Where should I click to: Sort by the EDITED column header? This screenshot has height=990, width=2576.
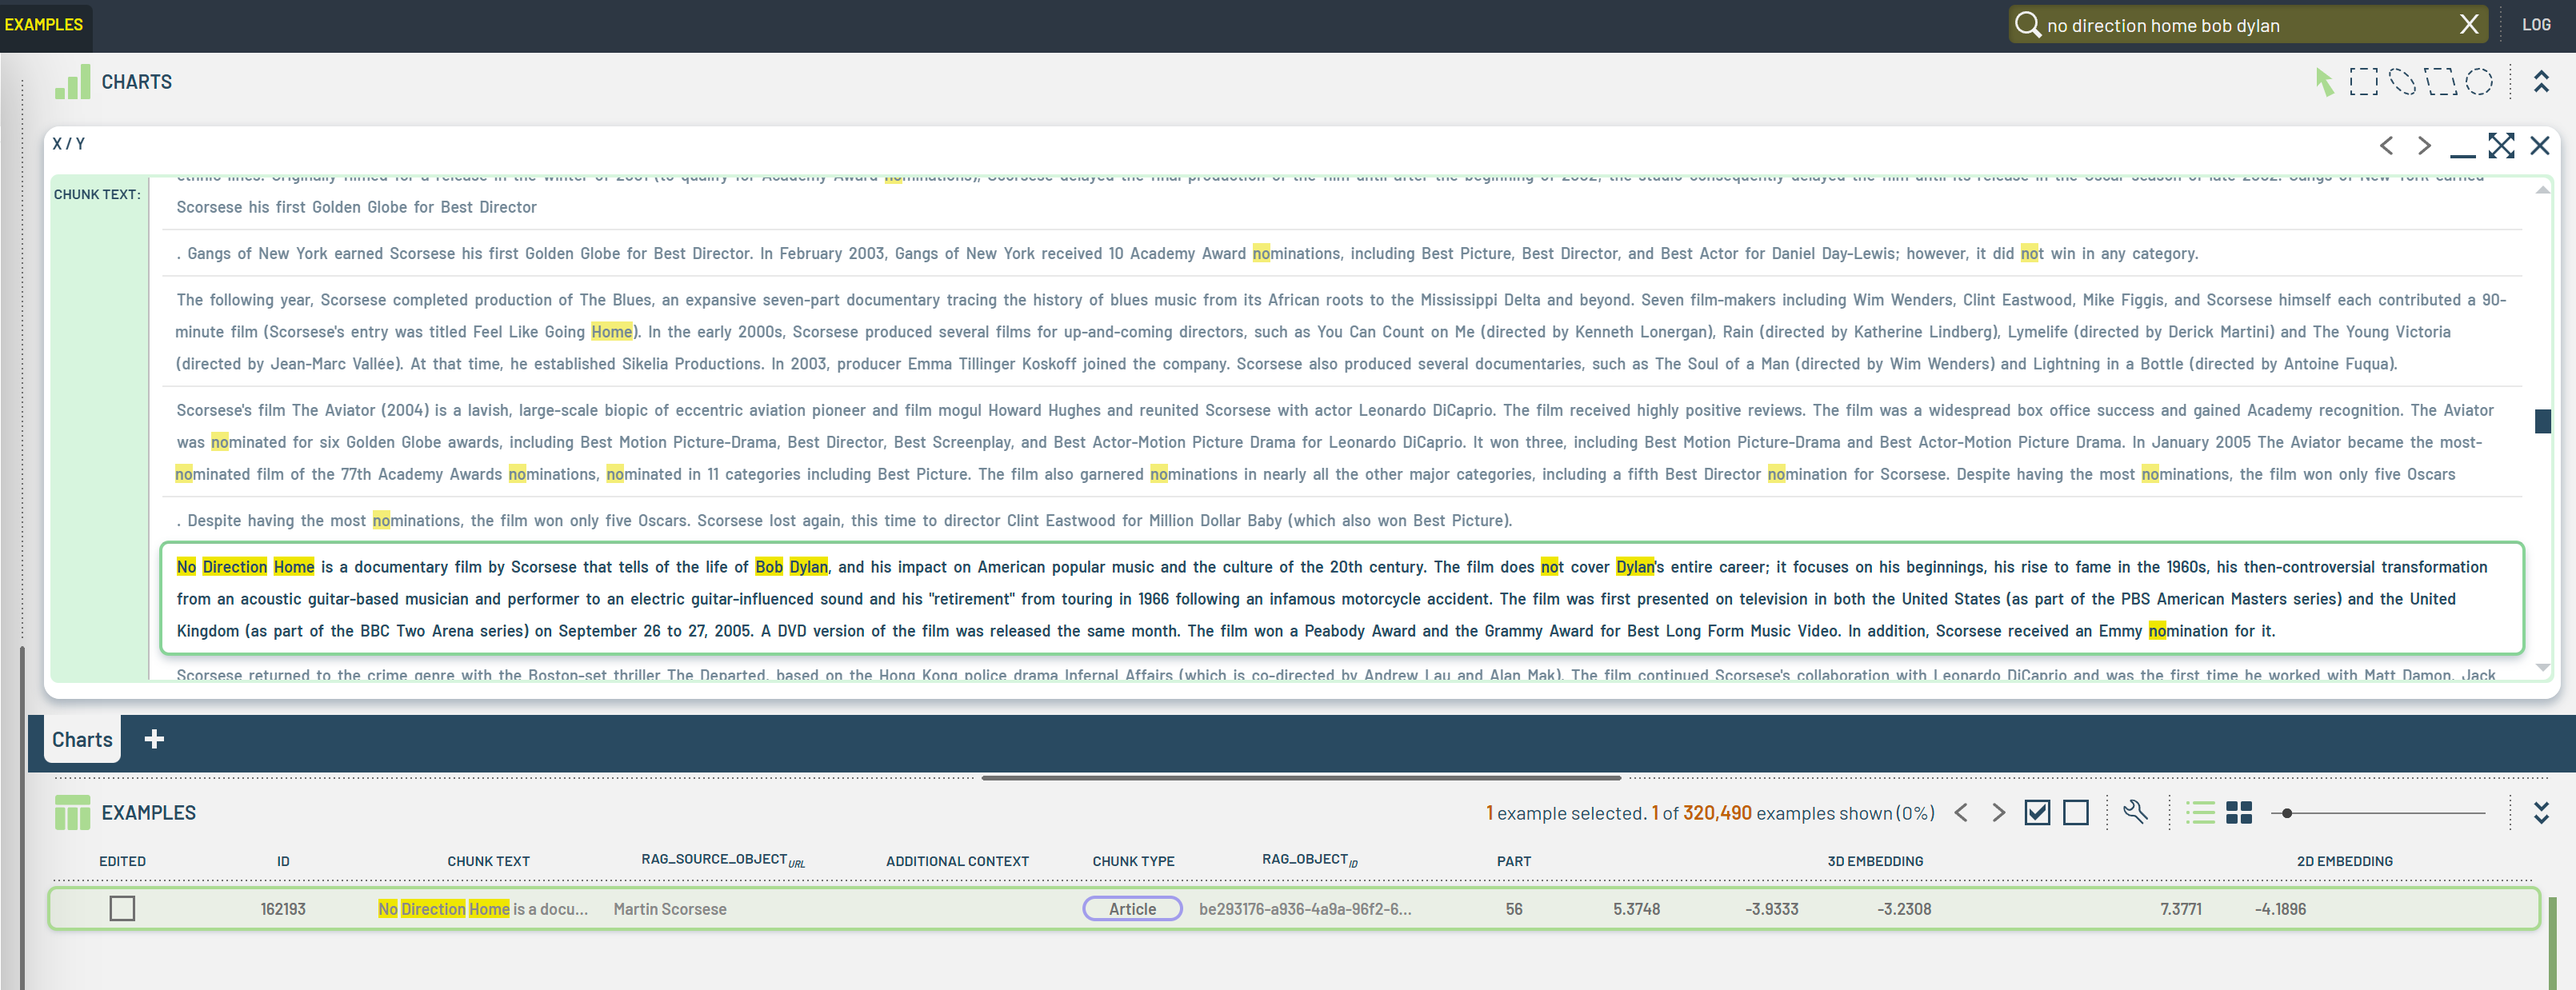point(122,861)
